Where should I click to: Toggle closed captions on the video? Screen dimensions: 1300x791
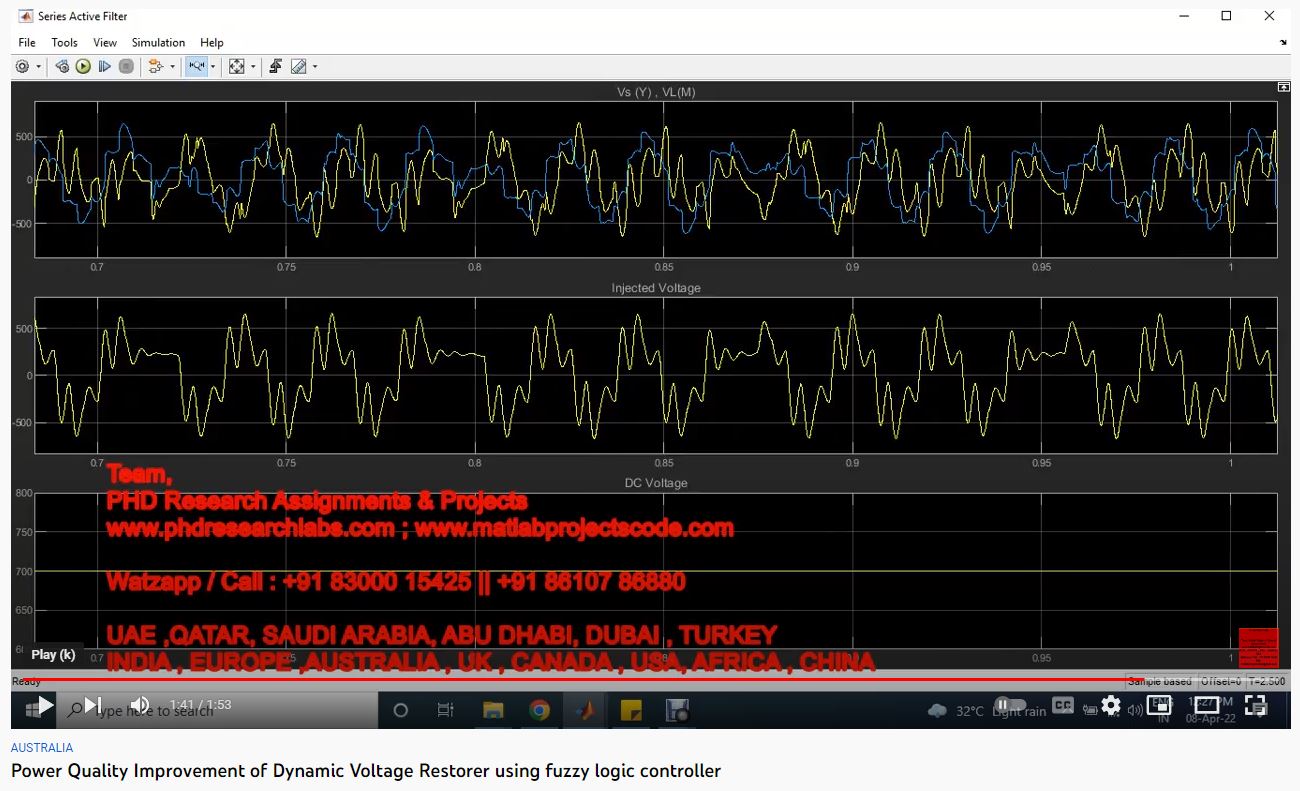pos(1063,705)
